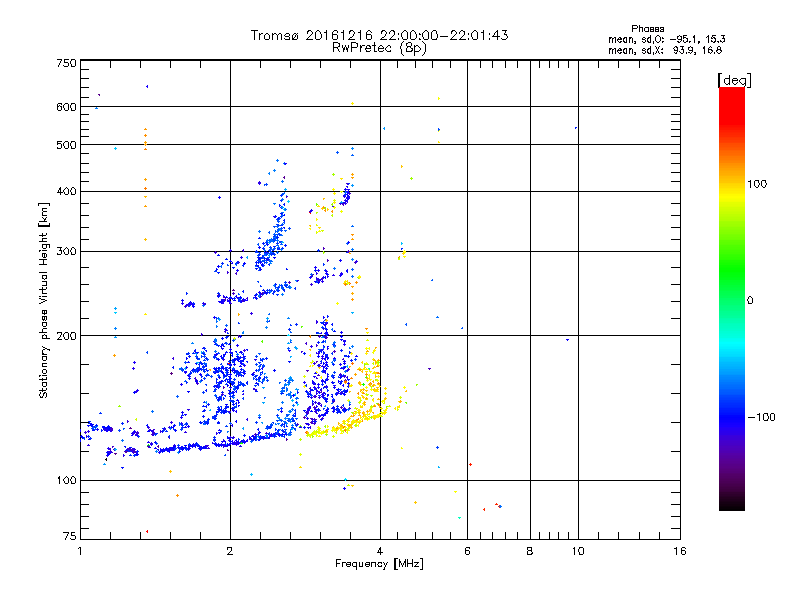Click the colorbar tick label '0'
This screenshot has height=600, width=800.
click(750, 301)
